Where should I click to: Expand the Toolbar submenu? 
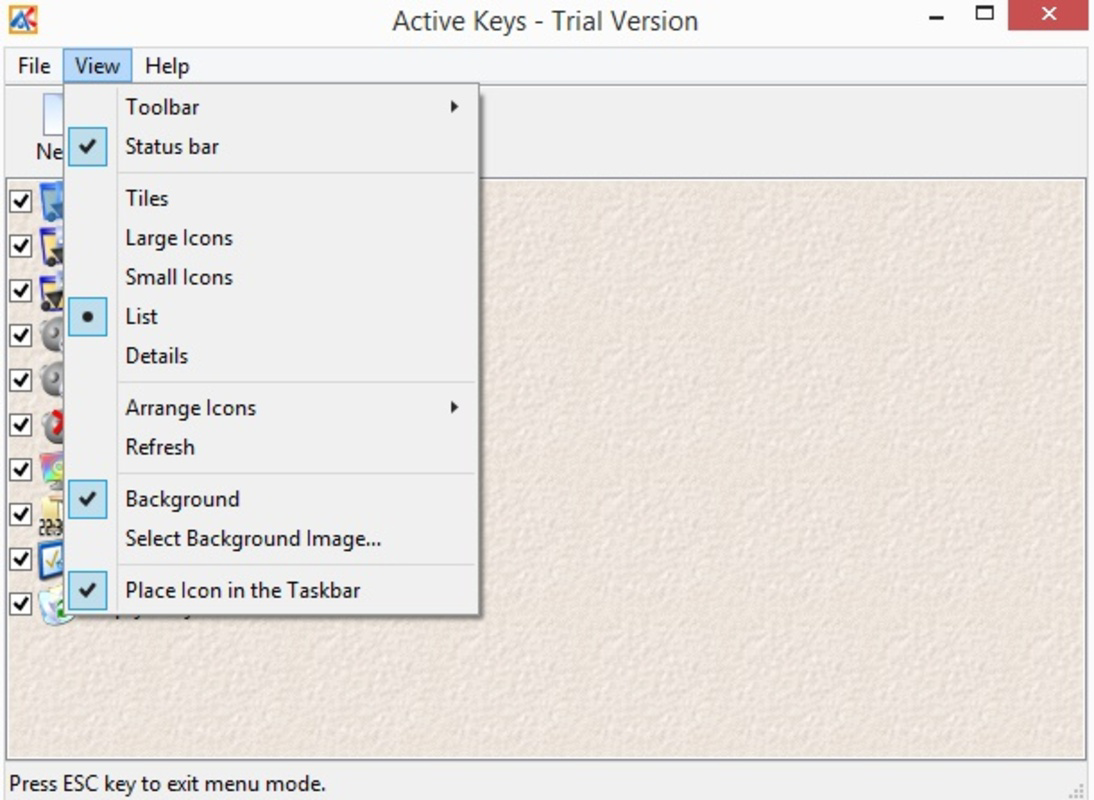[272, 107]
